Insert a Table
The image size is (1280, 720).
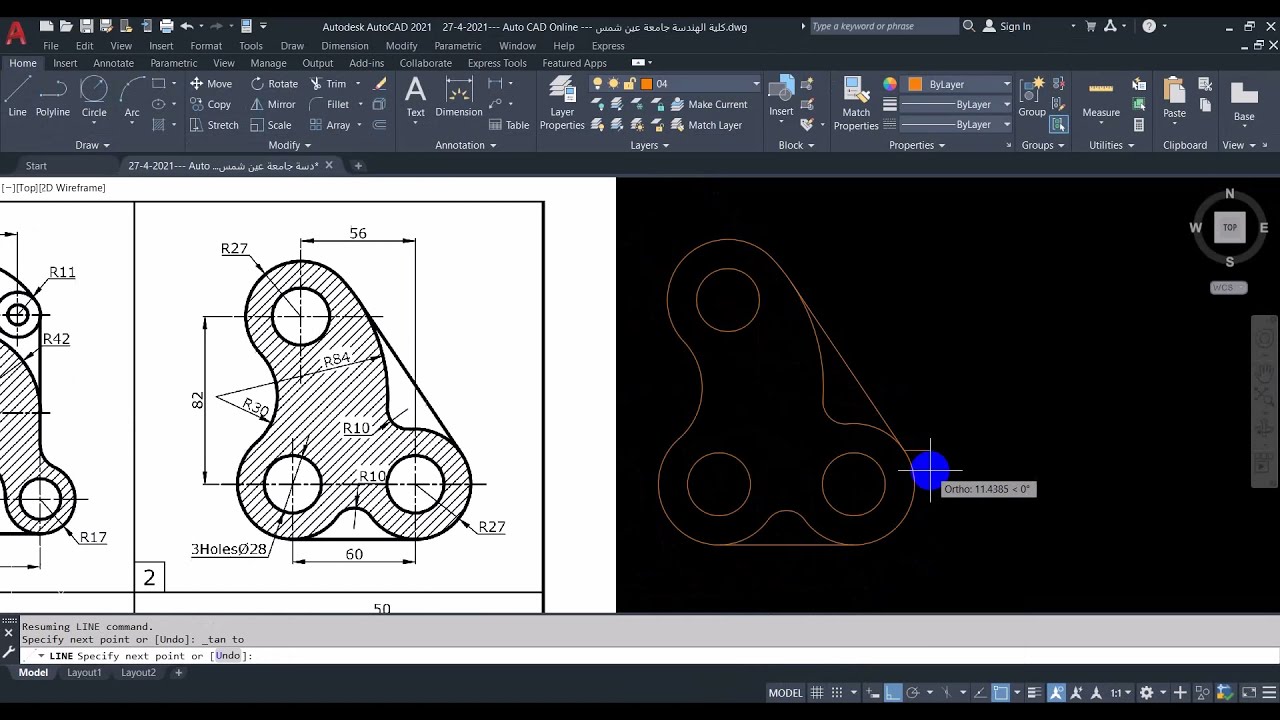[509, 125]
